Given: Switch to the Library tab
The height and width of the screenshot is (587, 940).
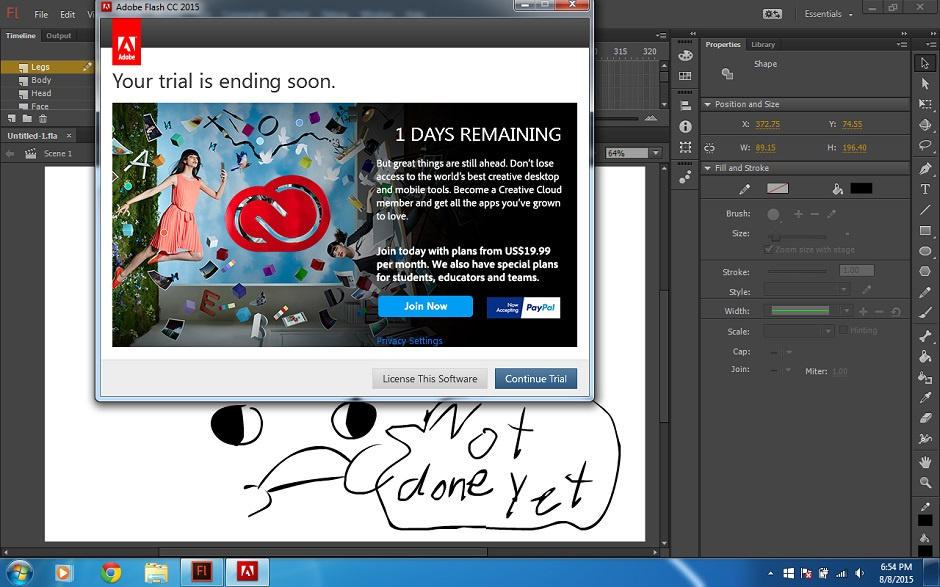Looking at the screenshot, I should [762, 44].
